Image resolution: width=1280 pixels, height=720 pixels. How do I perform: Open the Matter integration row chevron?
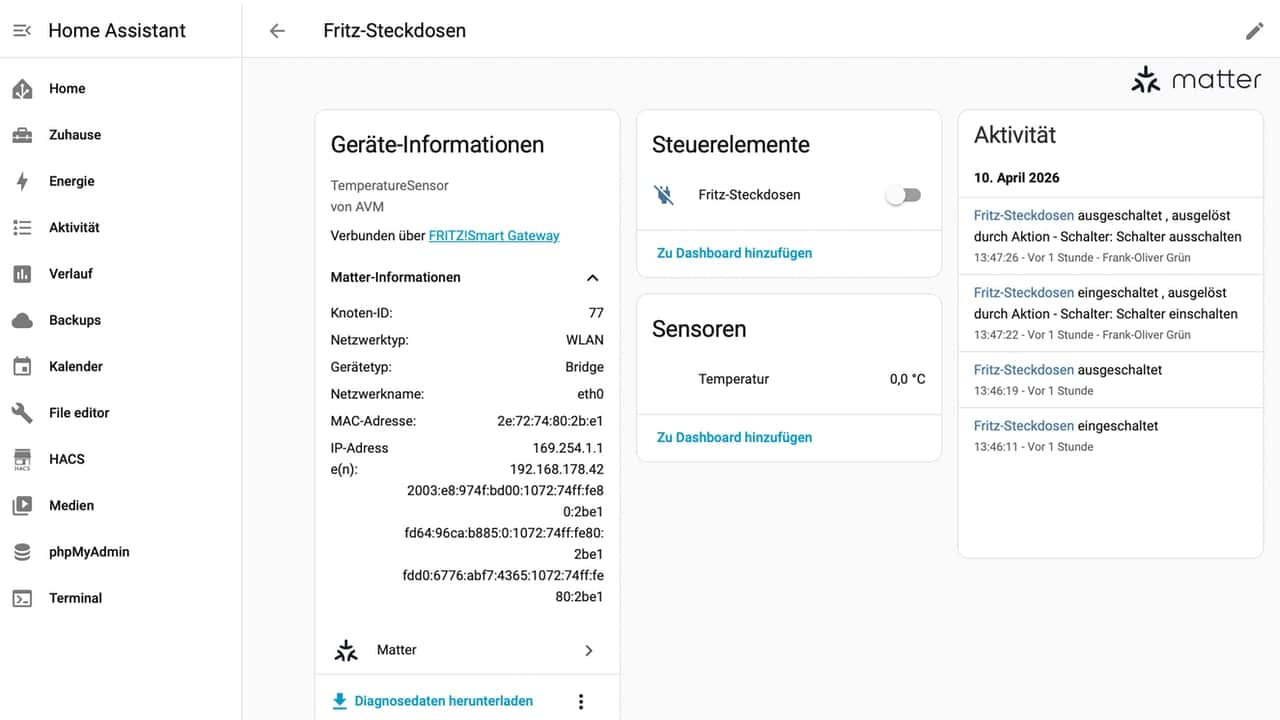tap(588, 651)
